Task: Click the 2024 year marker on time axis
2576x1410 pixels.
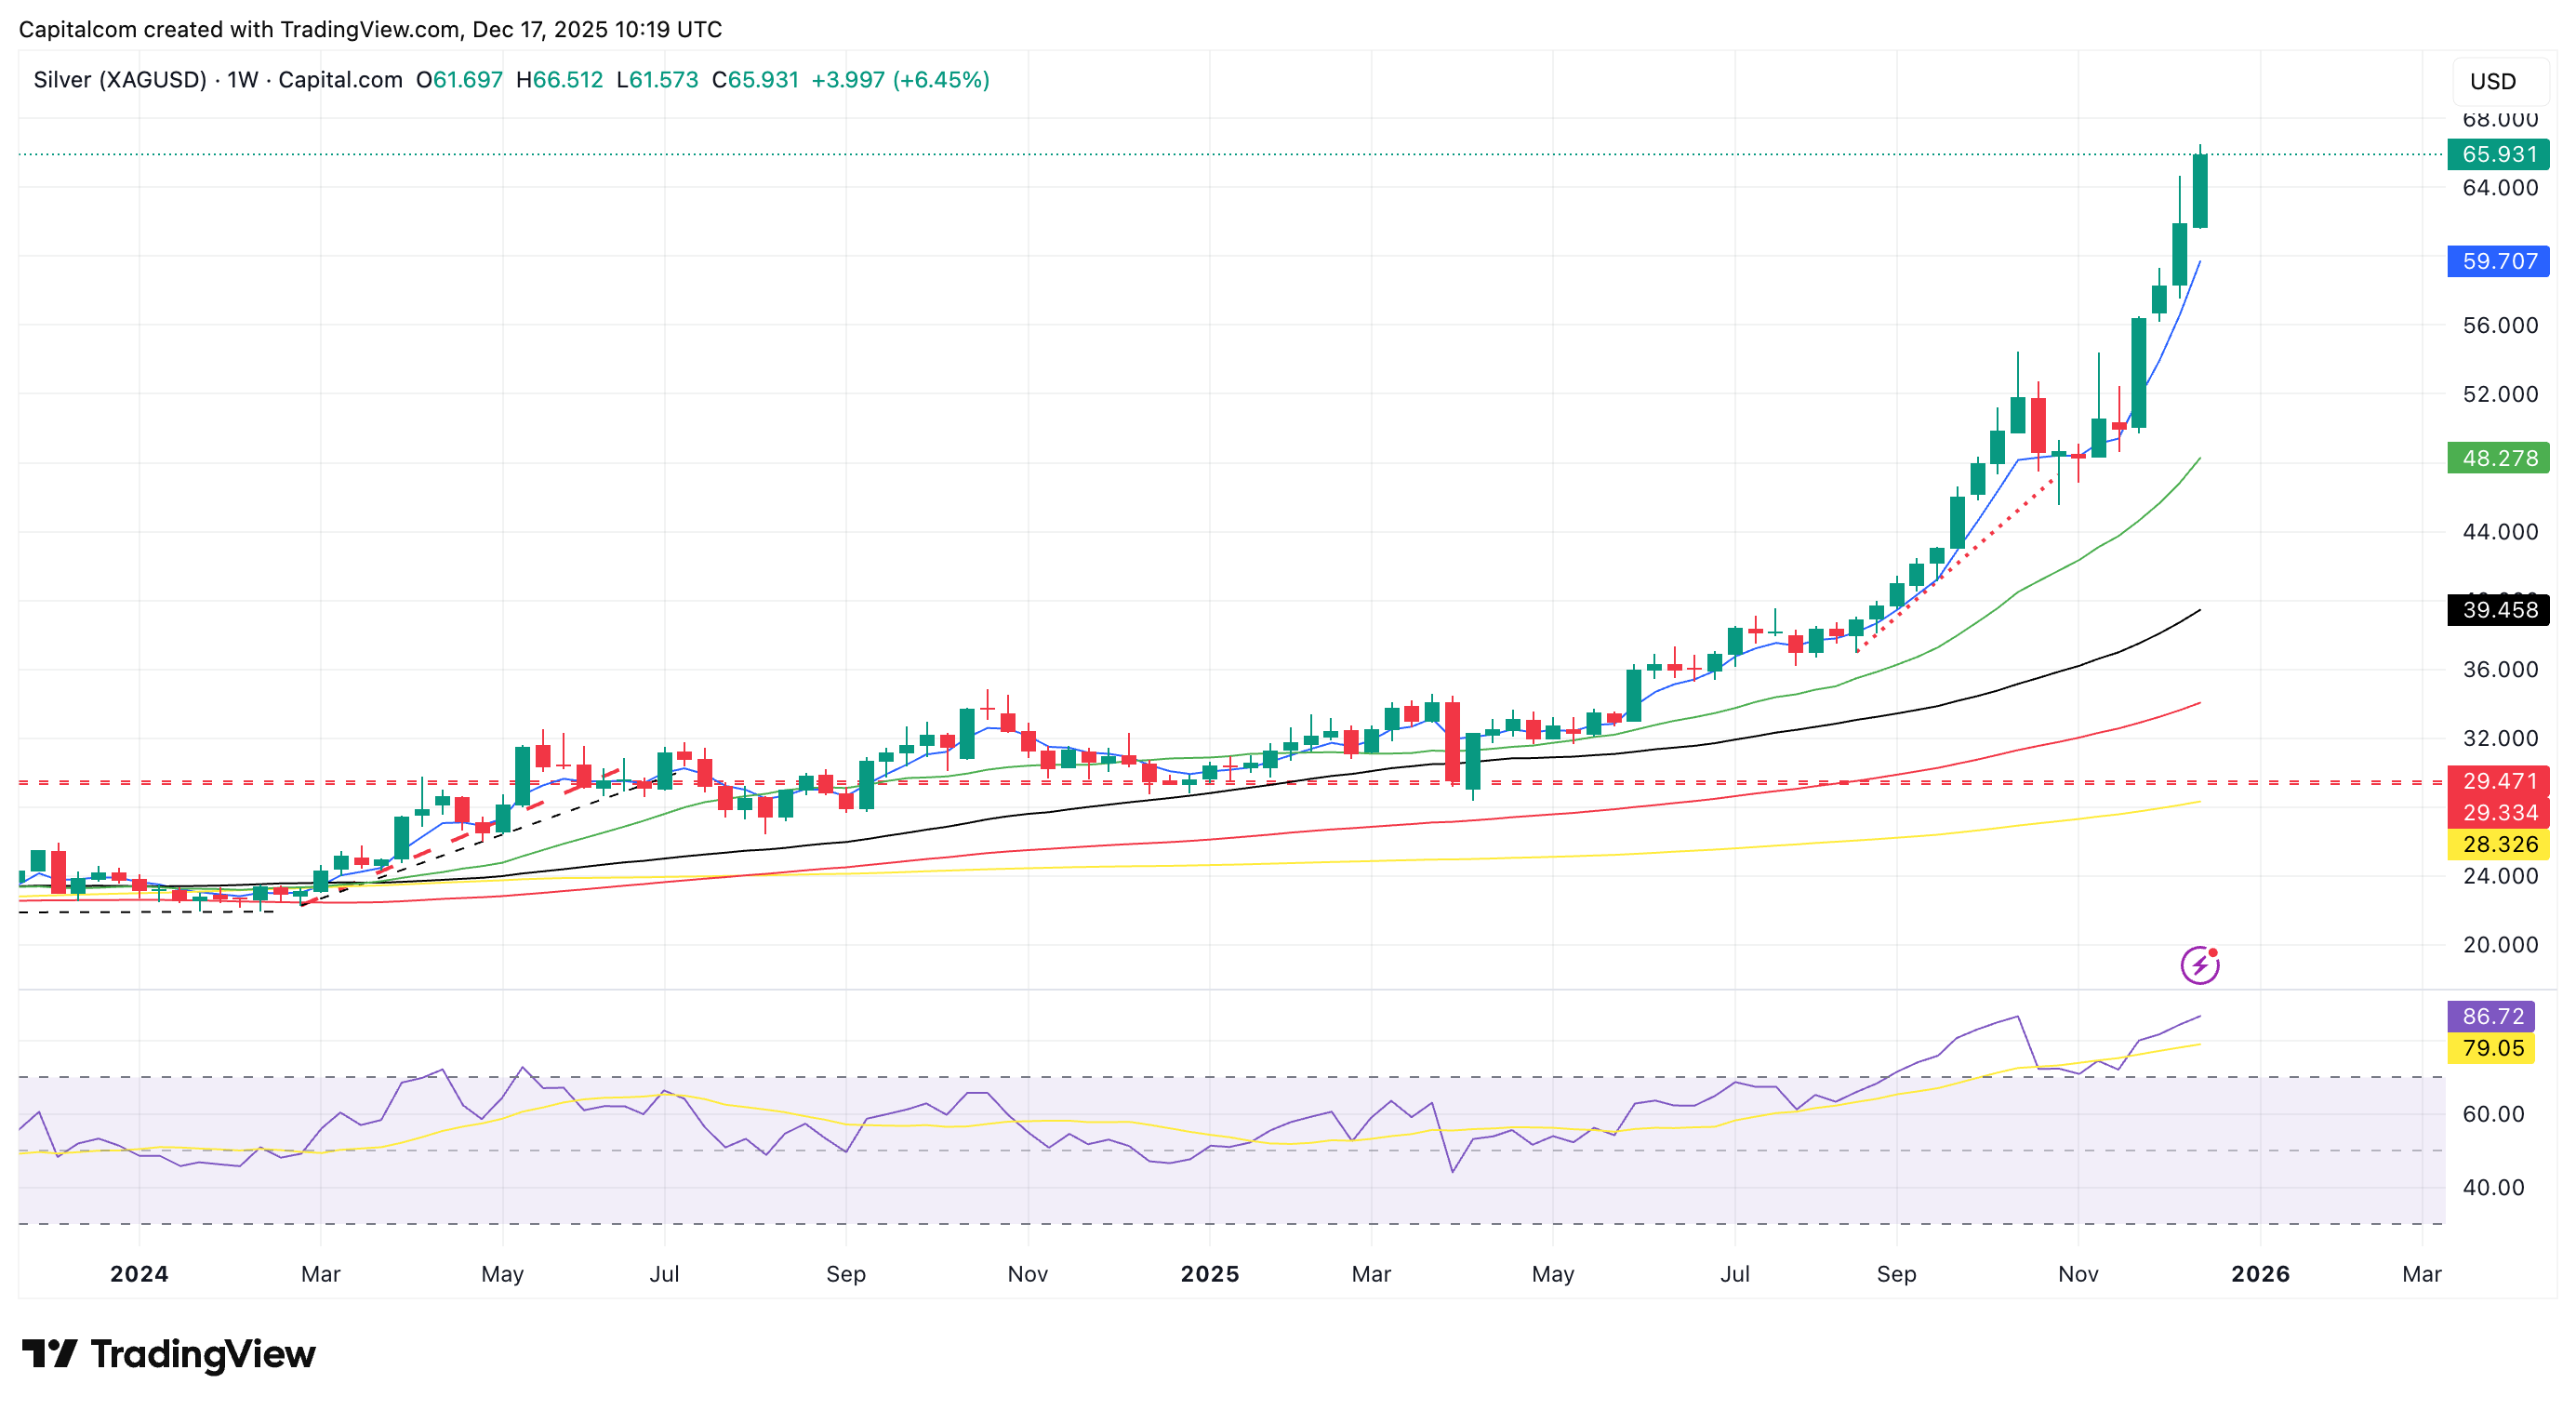Action: pyautogui.click(x=139, y=1274)
